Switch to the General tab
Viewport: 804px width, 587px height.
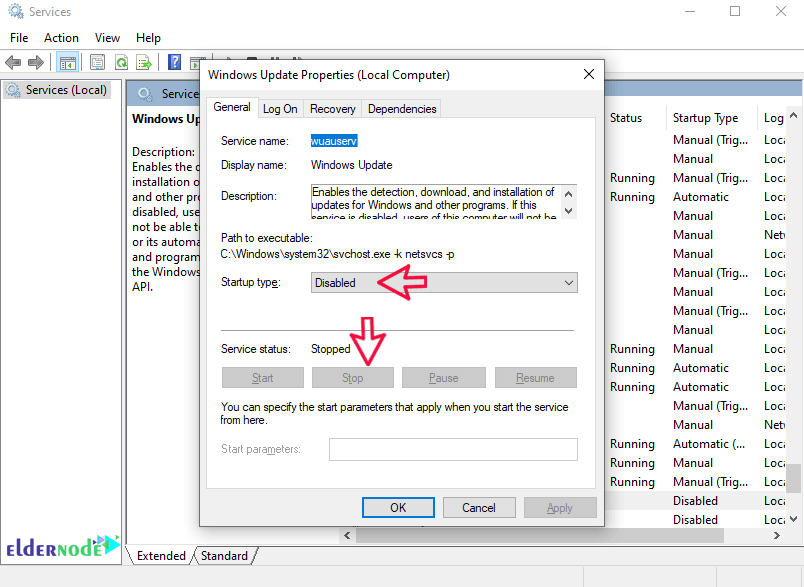(x=232, y=107)
